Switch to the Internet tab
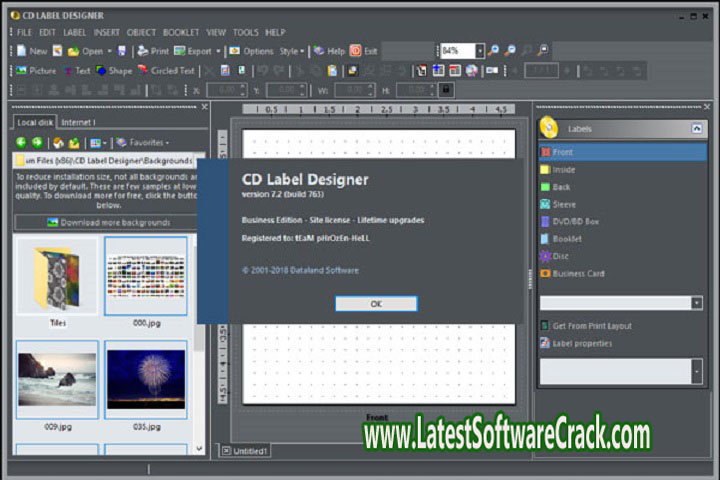 (x=78, y=123)
